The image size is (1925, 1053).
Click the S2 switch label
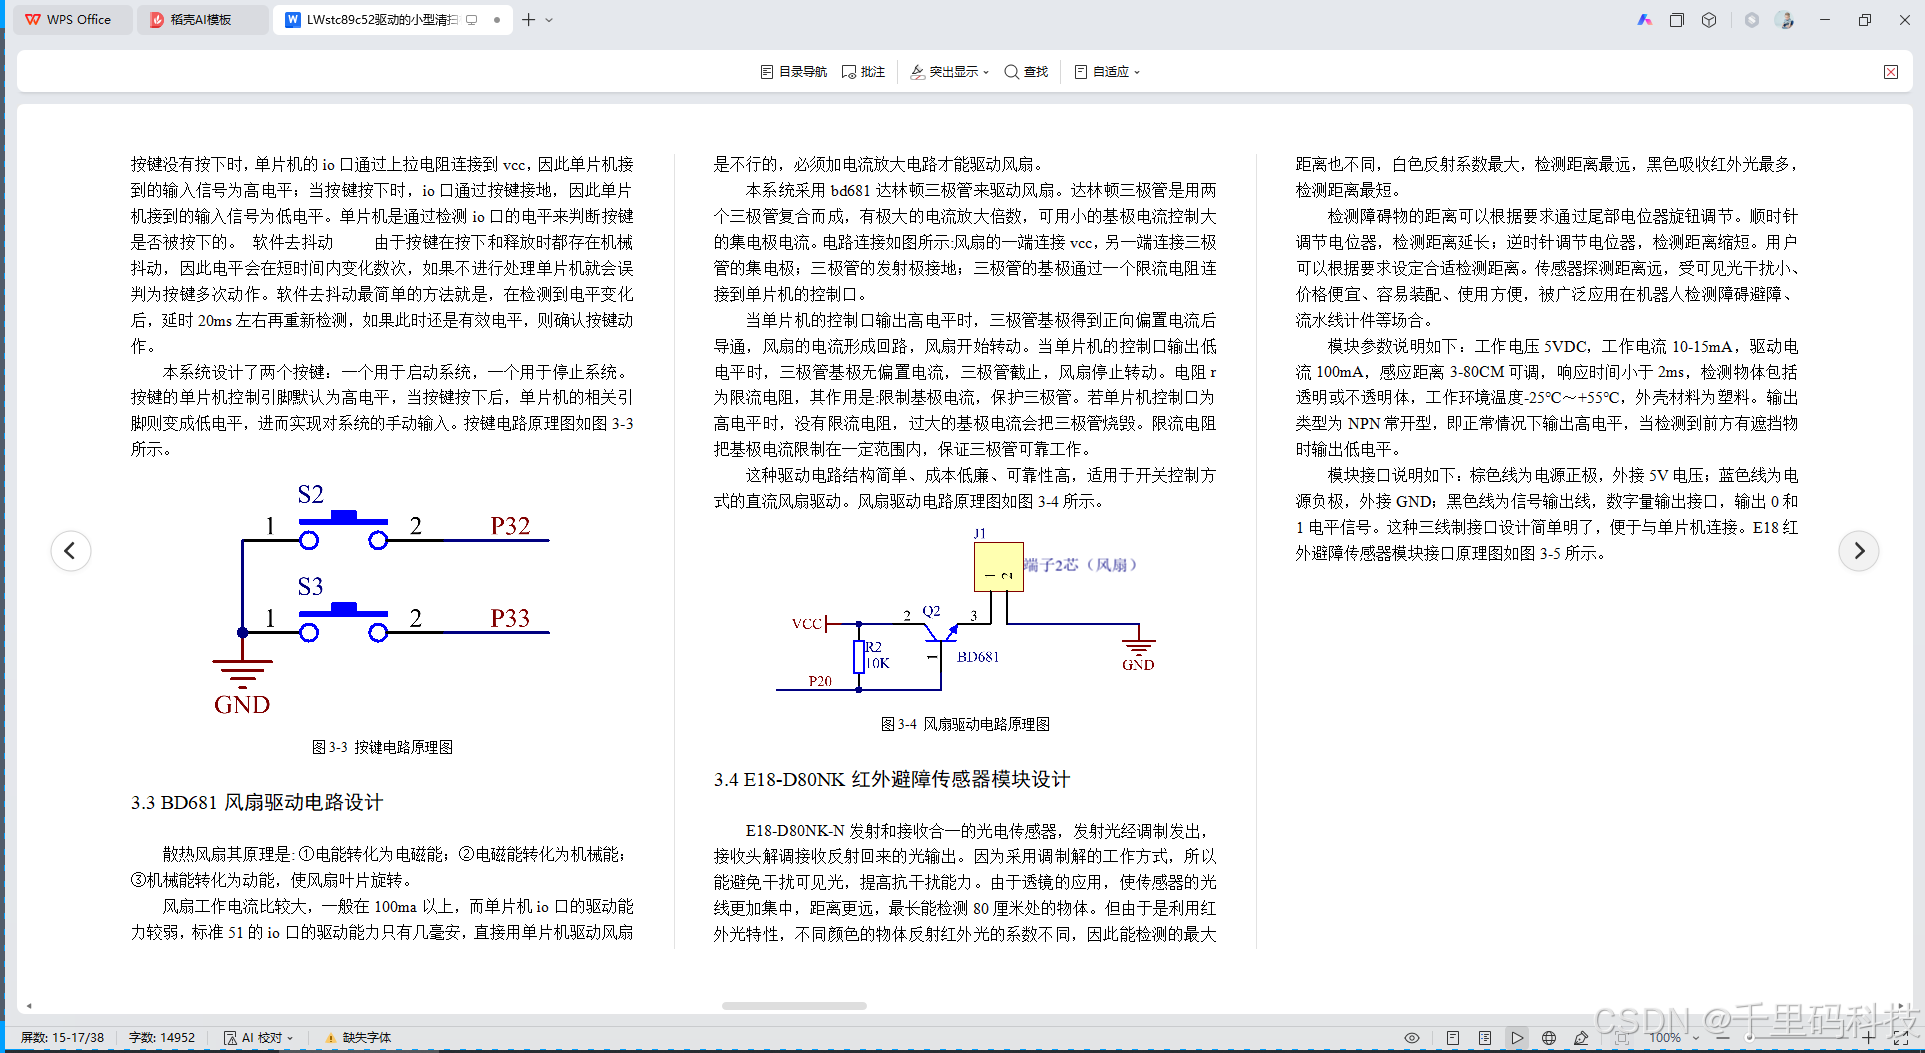[310, 494]
